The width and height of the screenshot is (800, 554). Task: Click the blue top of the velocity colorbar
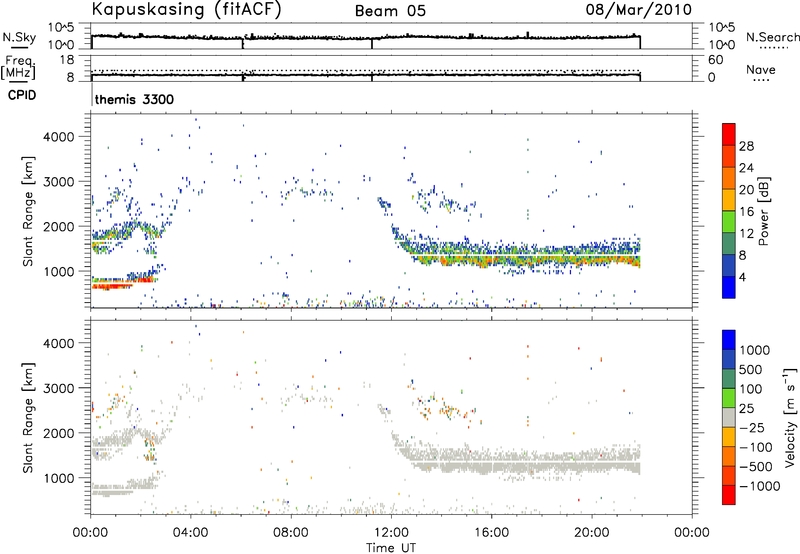729,340
